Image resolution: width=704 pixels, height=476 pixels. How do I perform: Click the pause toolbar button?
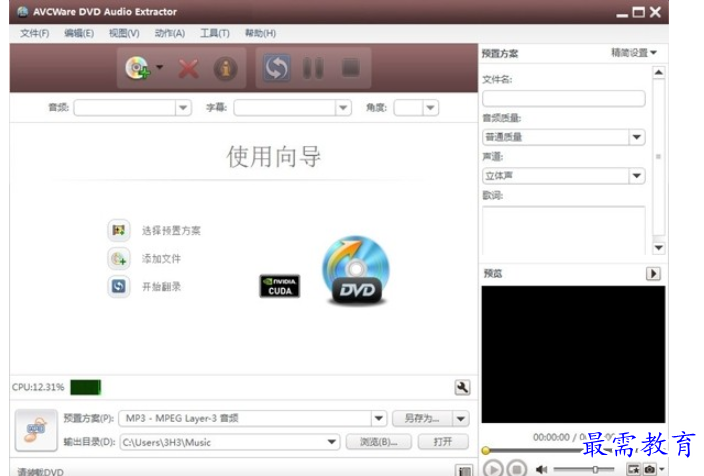pyautogui.click(x=313, y=68)
